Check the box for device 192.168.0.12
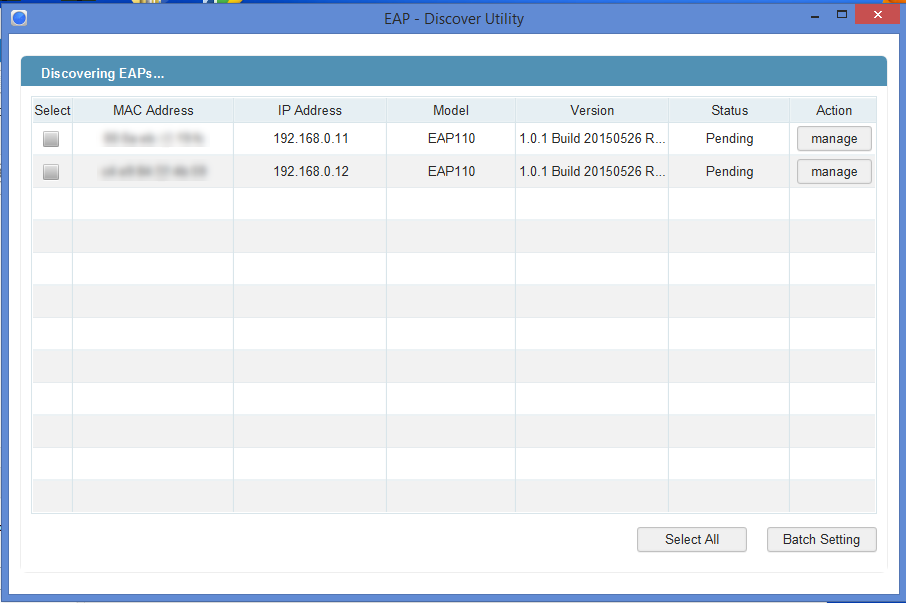Image resolution: width=906 pixels, height=603 pixels. click(51, 171)
